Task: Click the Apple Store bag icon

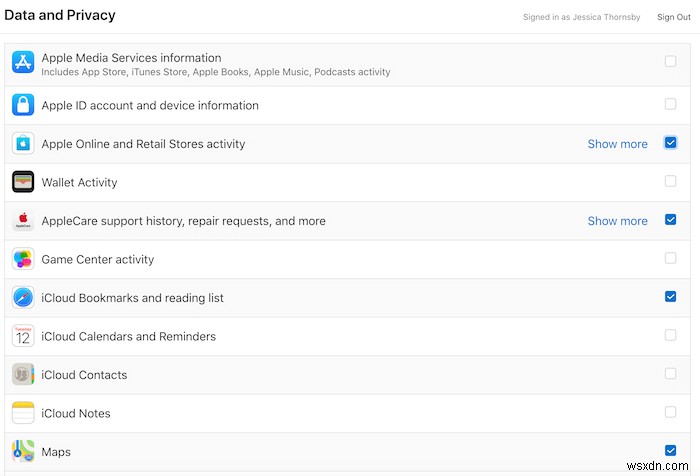Action: click(23, 143)
